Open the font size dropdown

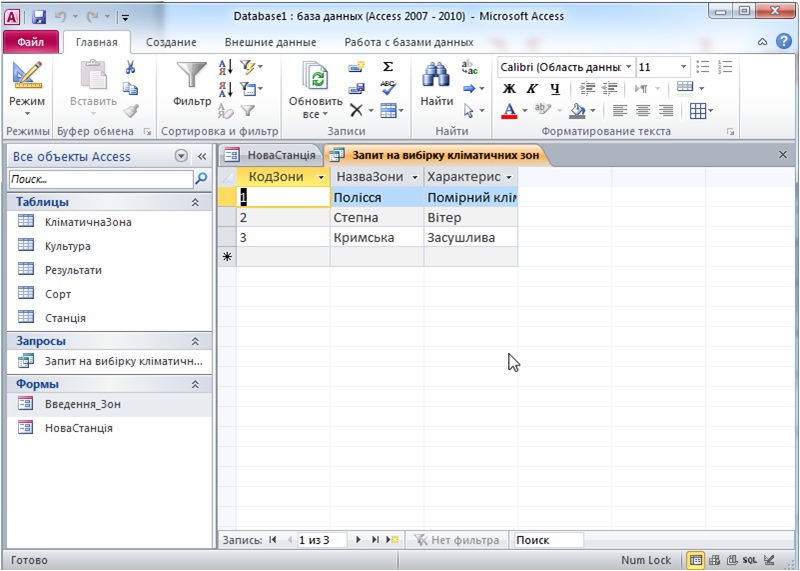tap(683, 67)
